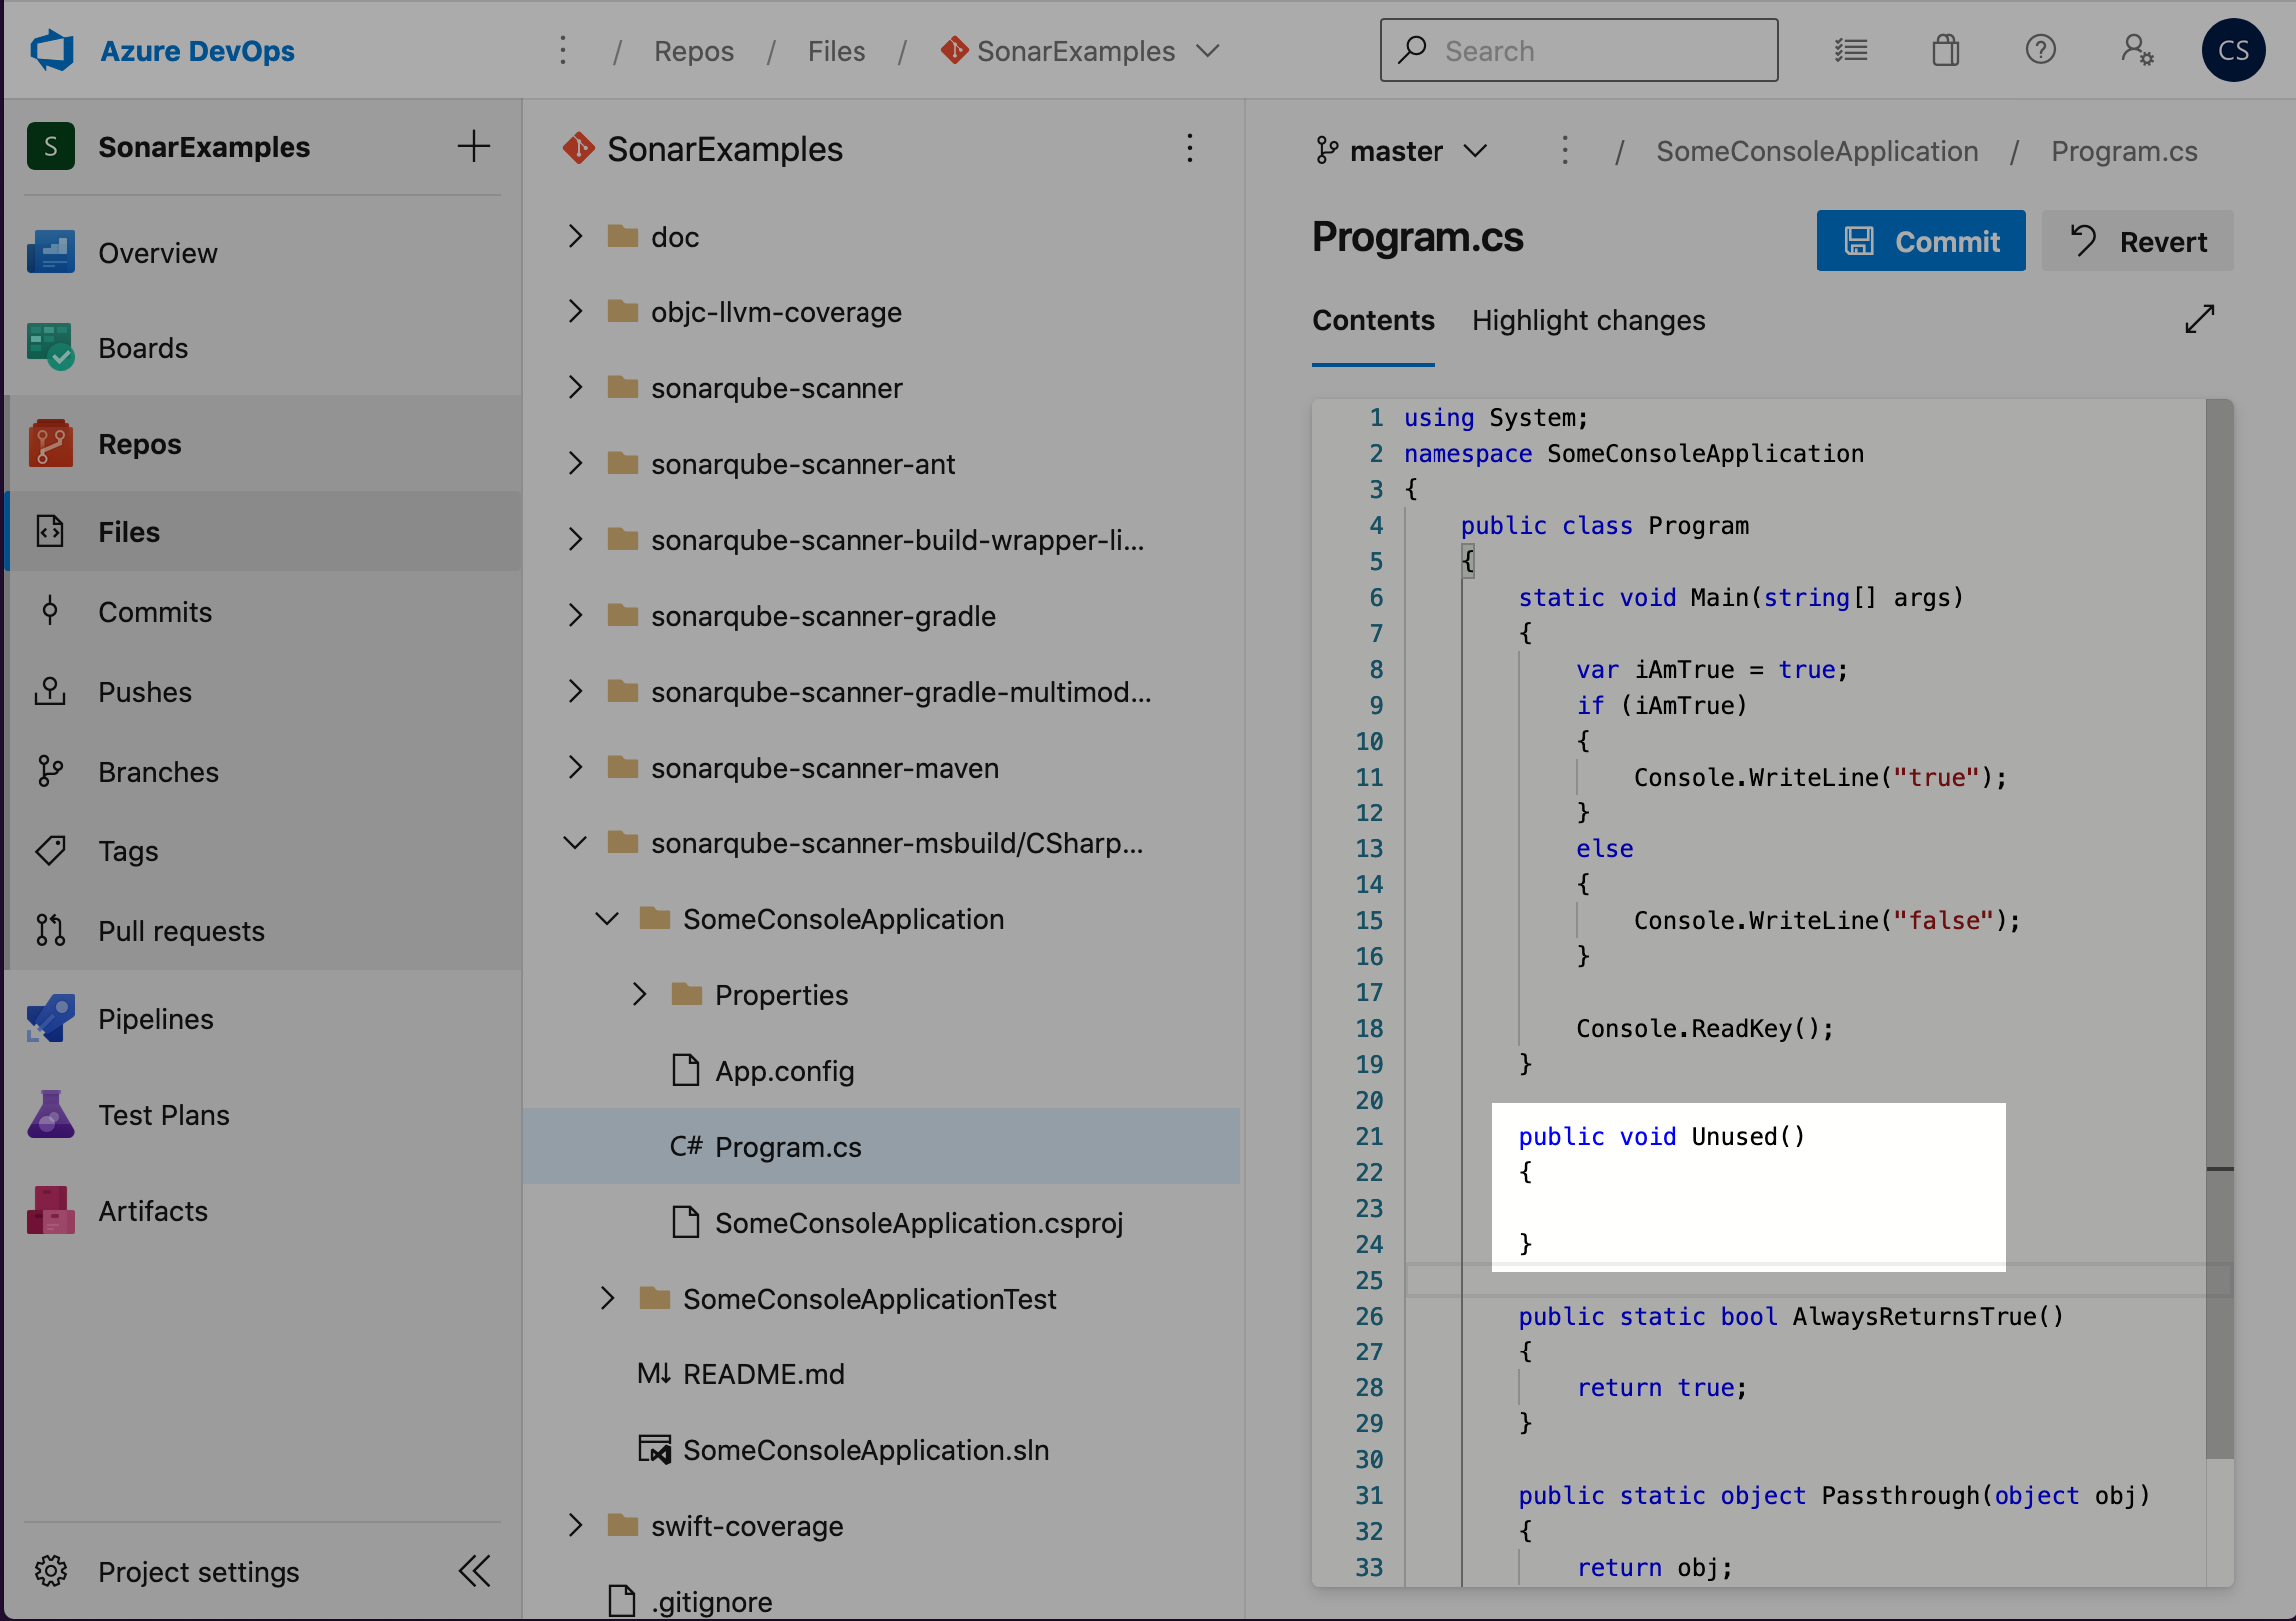This screenshot has height=1621, width=2296.
Task: Expand the SomeConsoleApplicationTest folder
Action: click(x=607, y=1298)
